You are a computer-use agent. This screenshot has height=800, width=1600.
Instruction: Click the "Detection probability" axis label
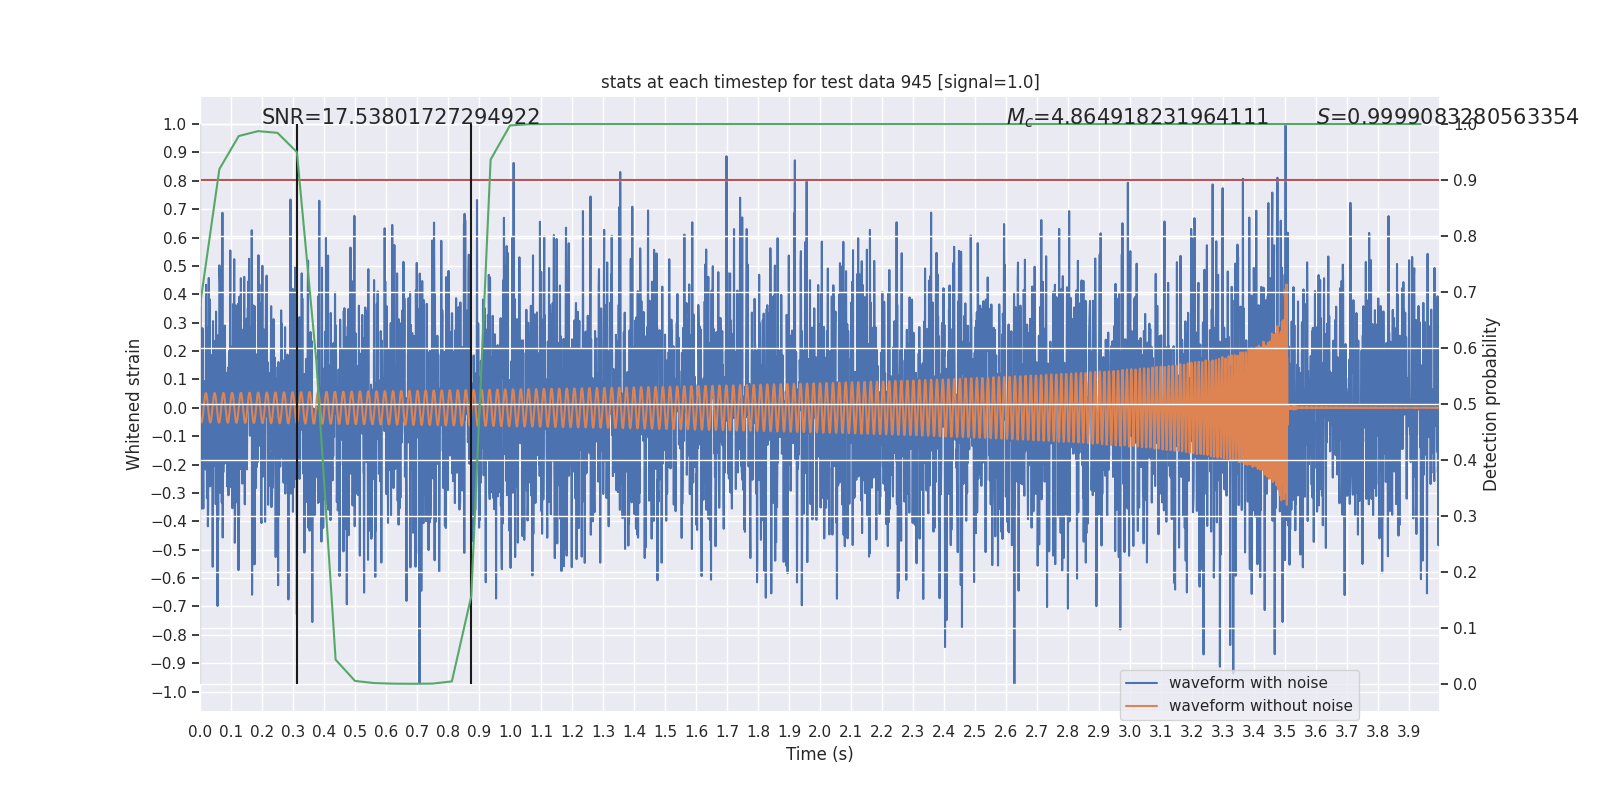[x=1491, y=404]
